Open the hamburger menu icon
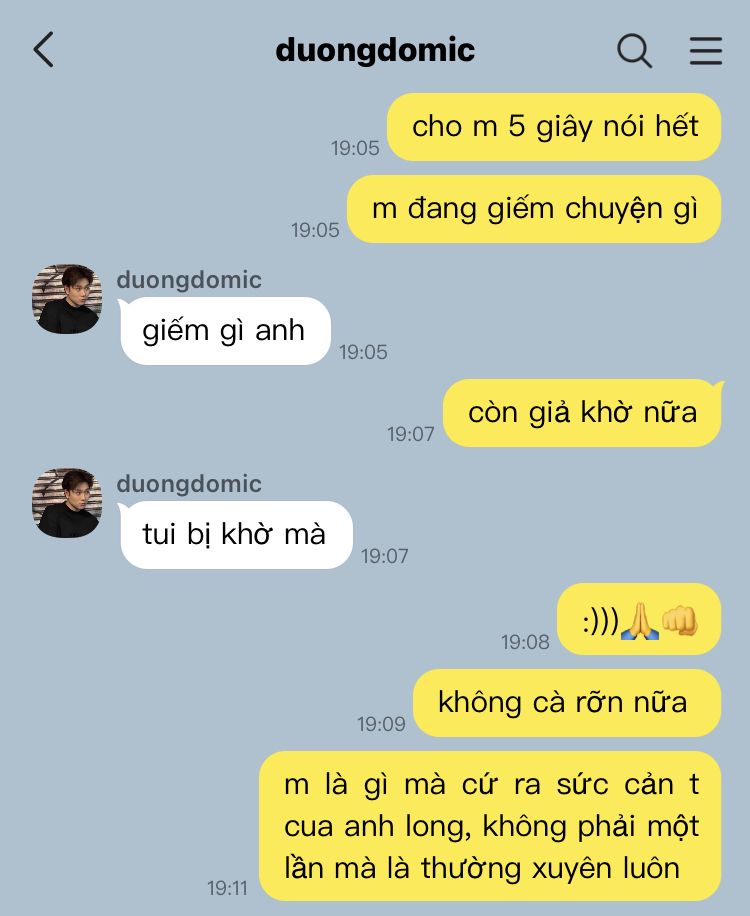Screen dimensions: 750x916 [706, 50]
